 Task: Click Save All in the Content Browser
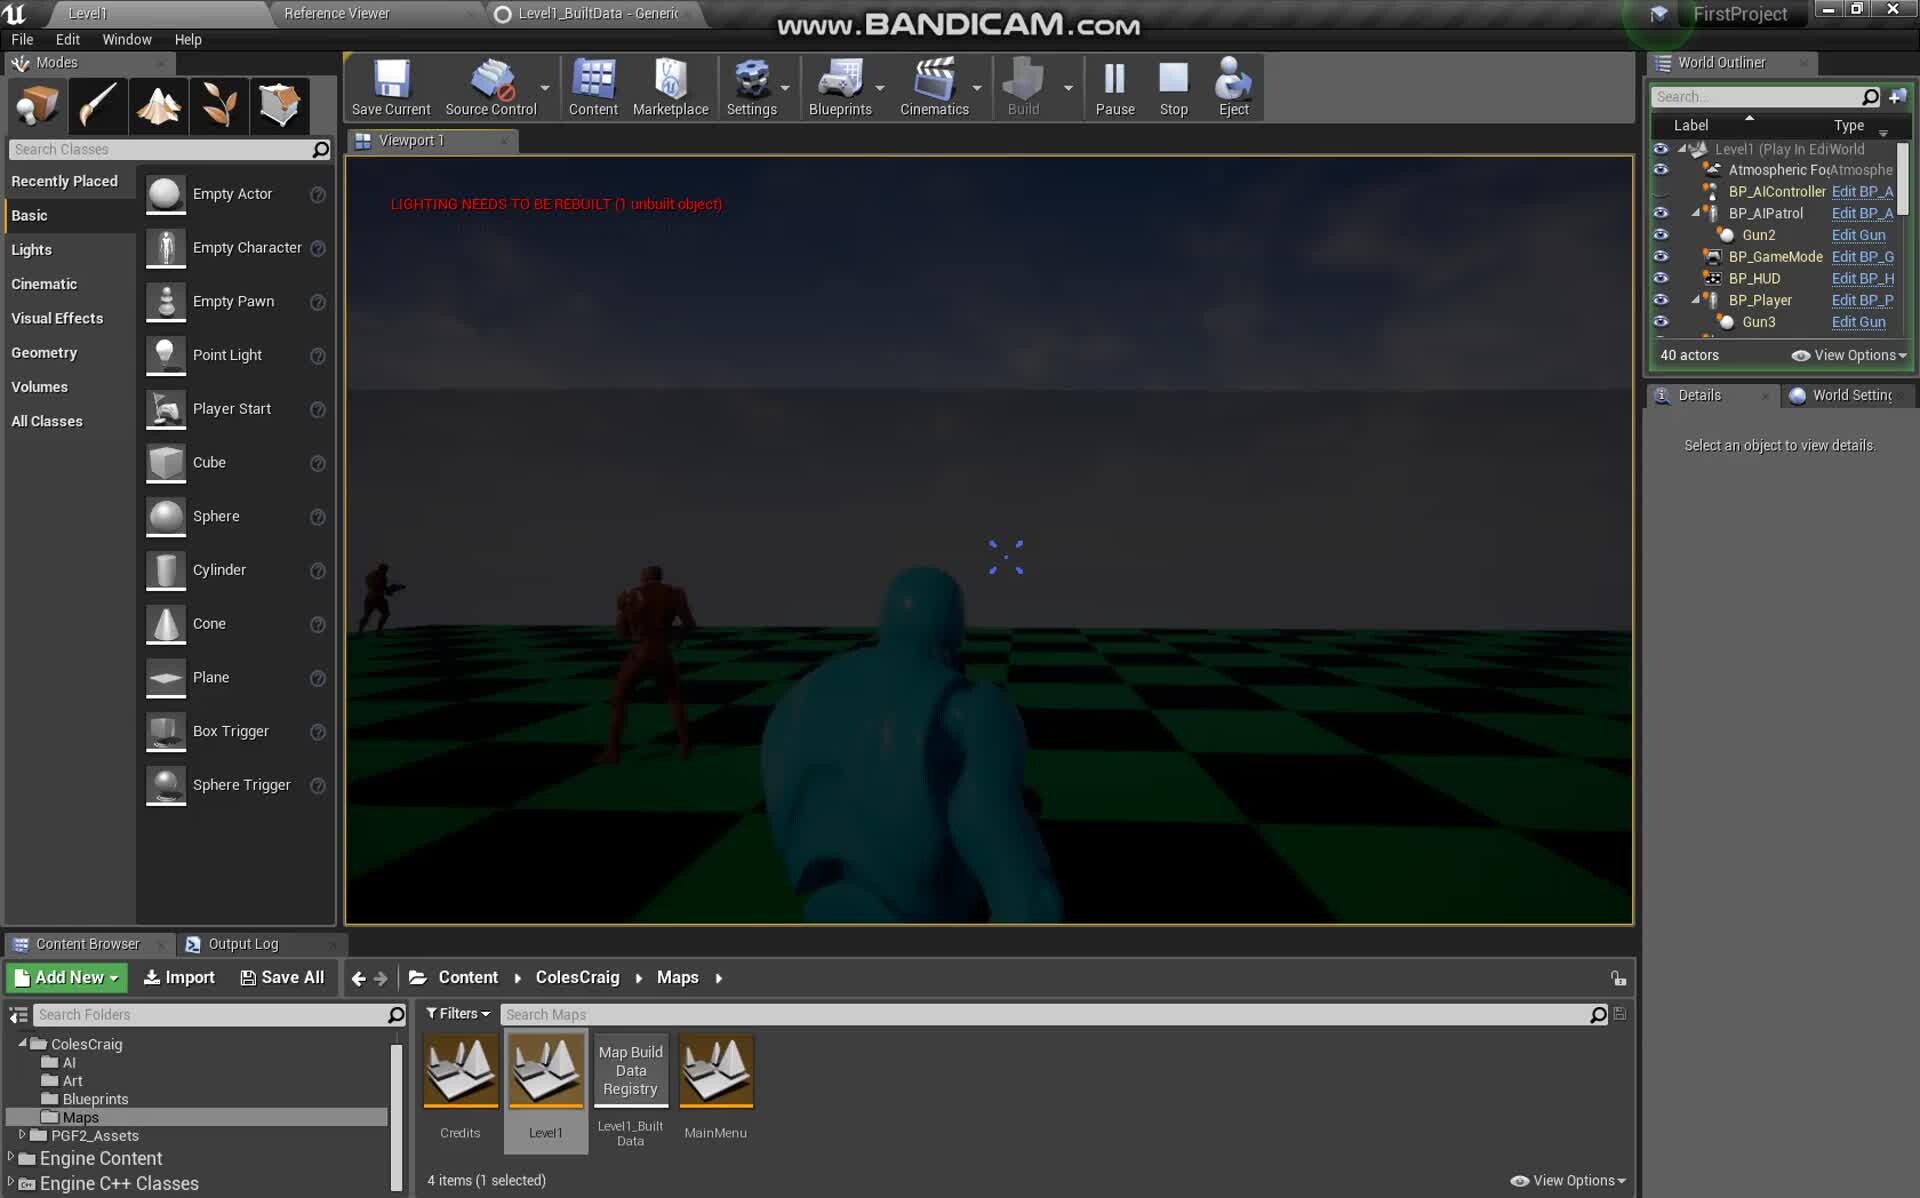(x=283, y=977)
